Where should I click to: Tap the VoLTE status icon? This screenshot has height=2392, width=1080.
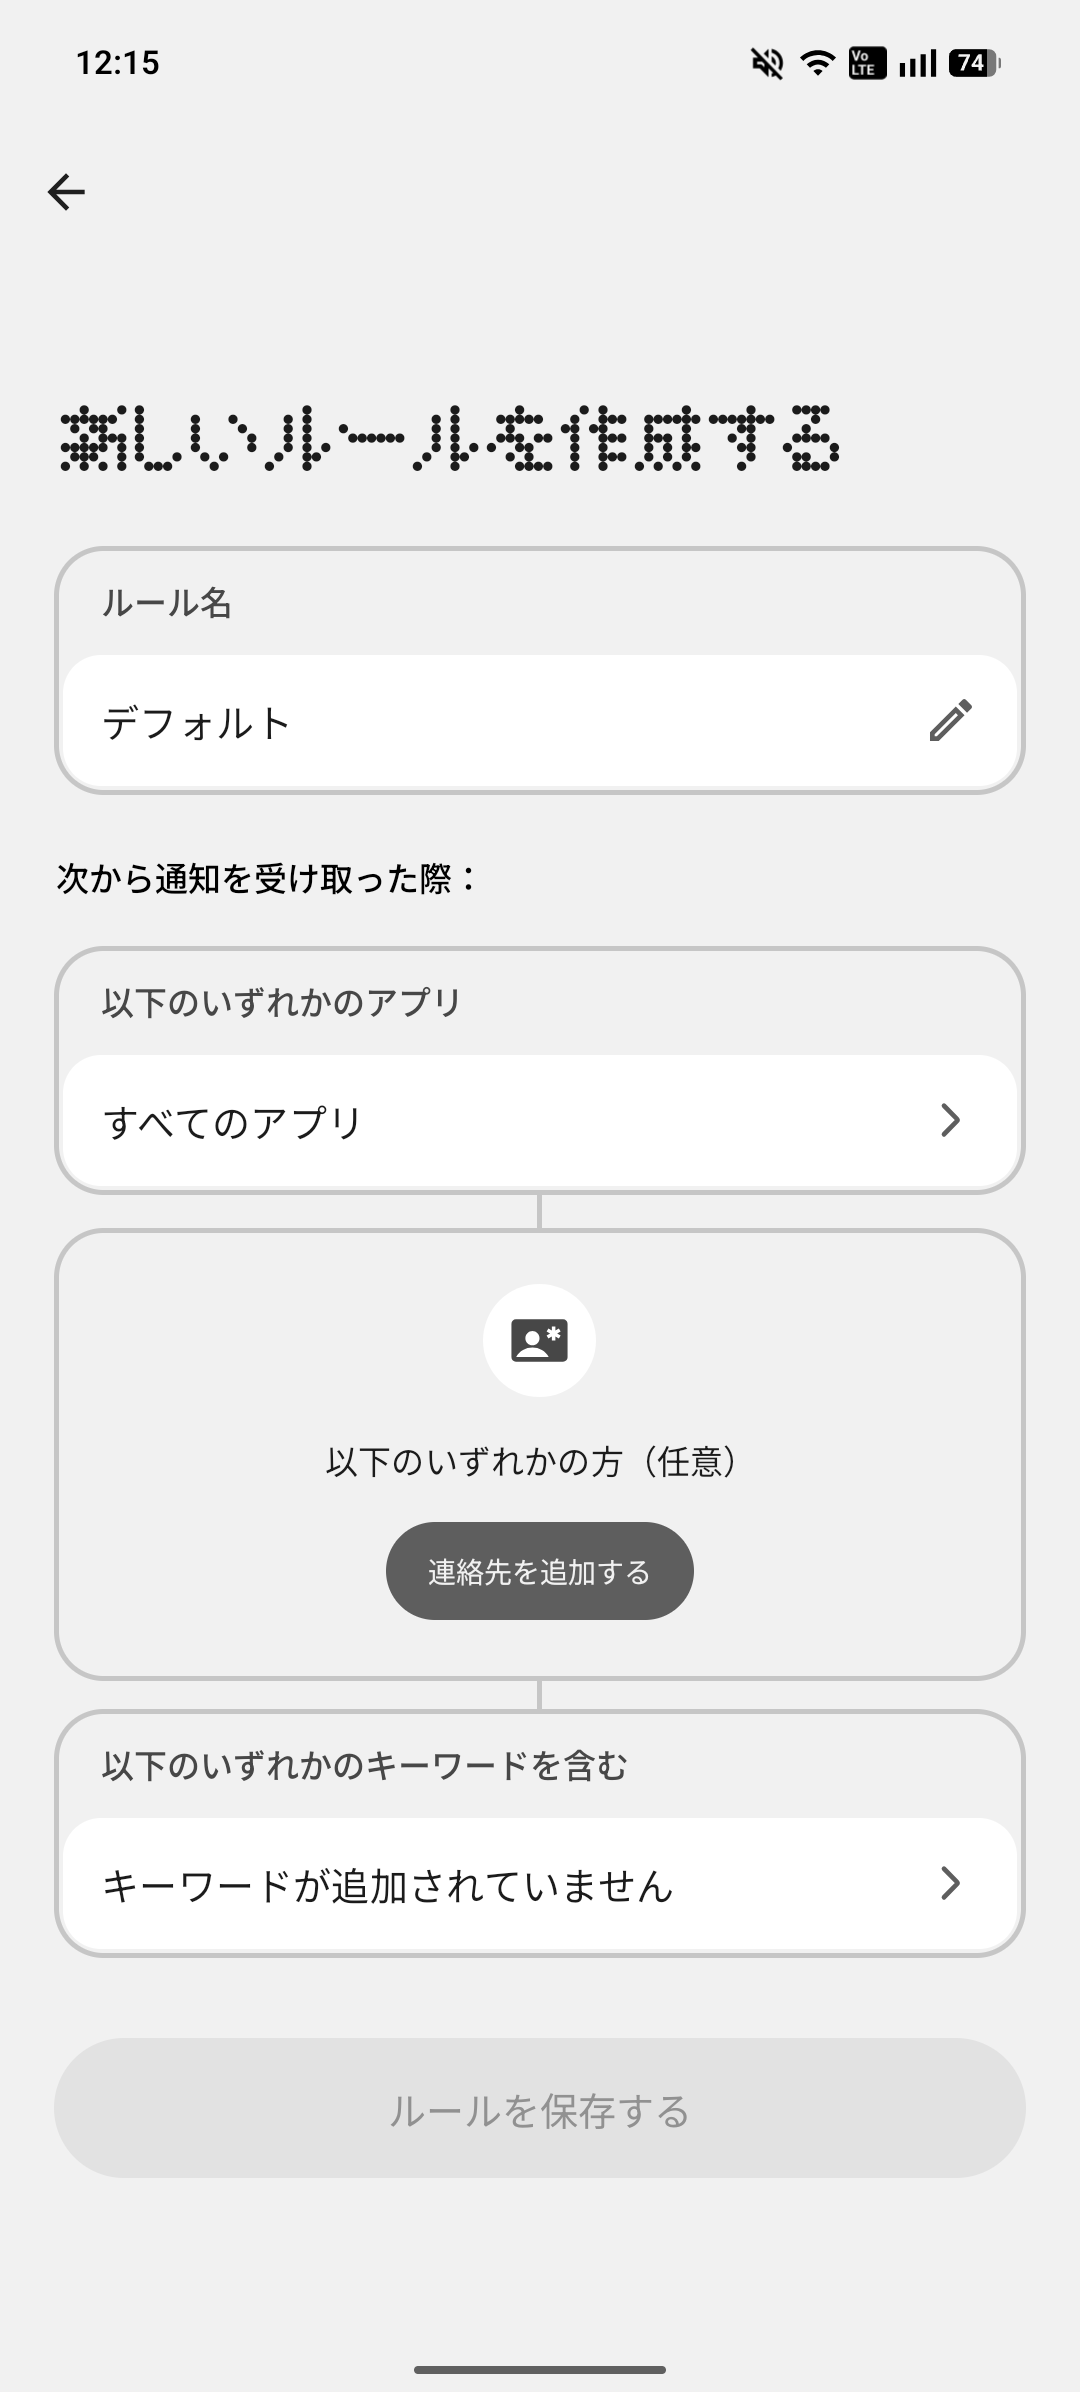866,64
